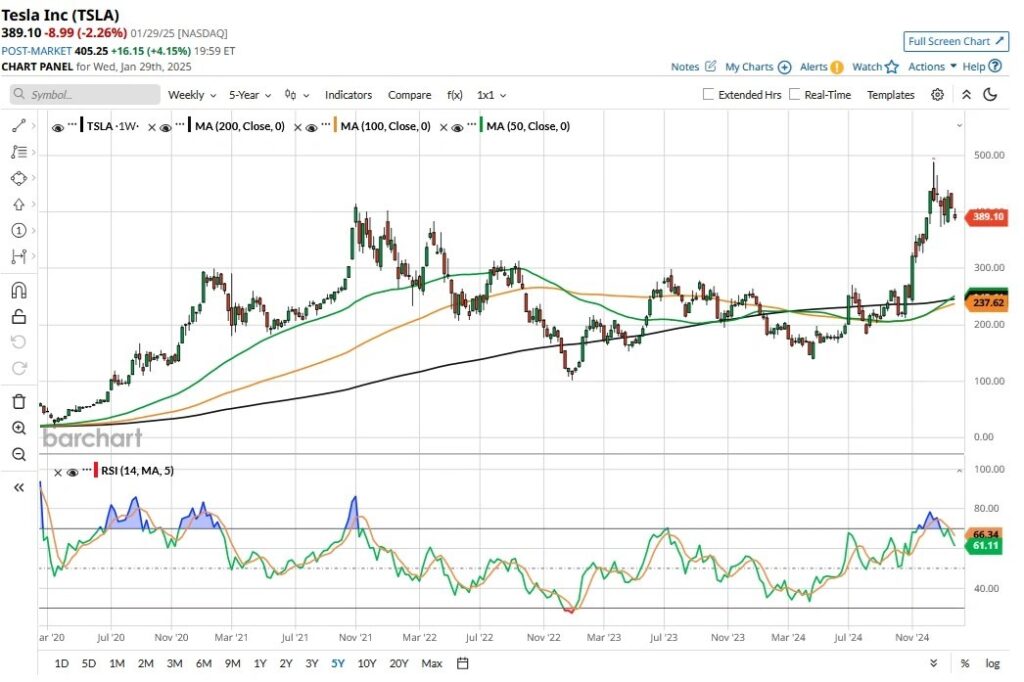Select the 1Y time range tab

260,663
